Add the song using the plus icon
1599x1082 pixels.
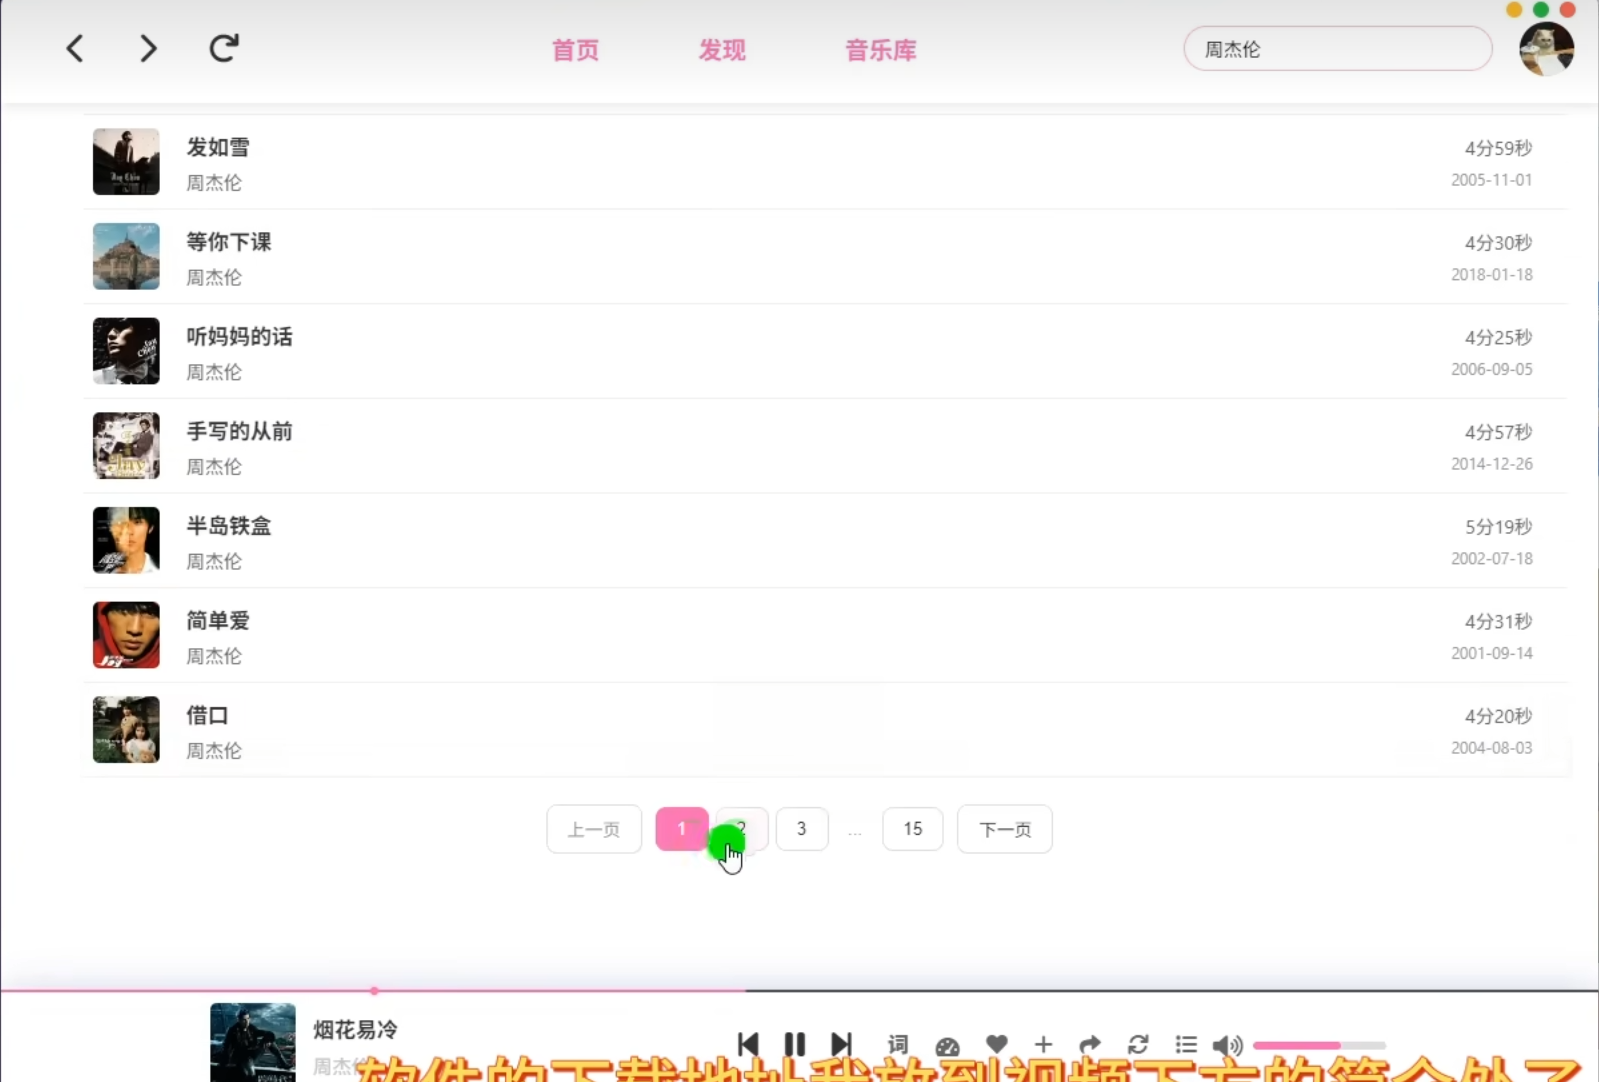(x=1043, y=1044)
